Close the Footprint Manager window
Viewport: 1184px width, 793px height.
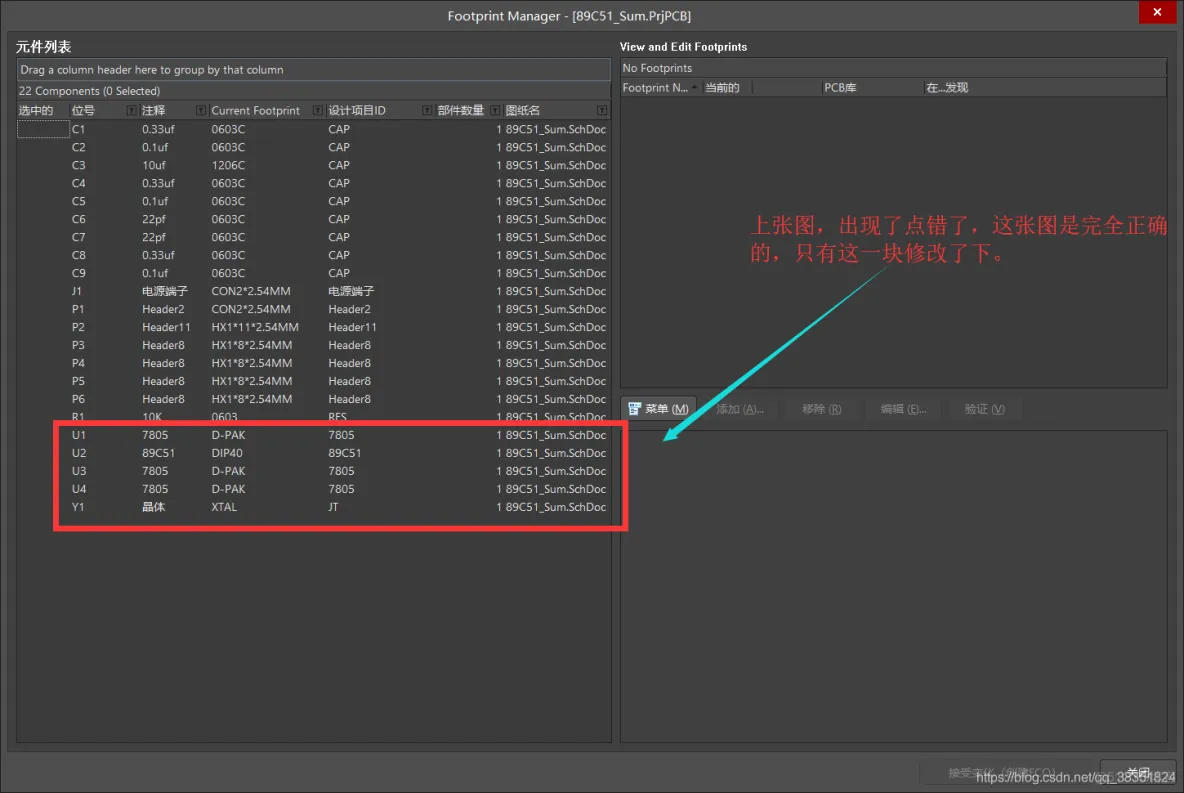tap(1157, 12)
